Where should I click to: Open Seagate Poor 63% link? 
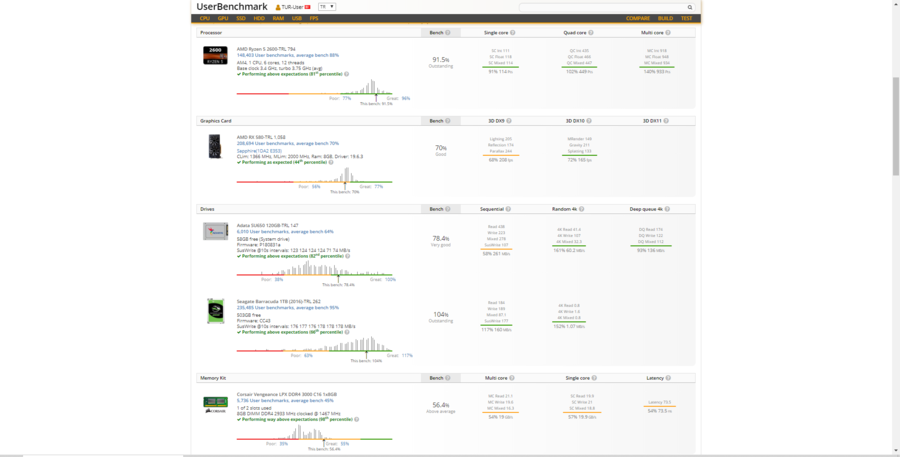pos(308,355)
